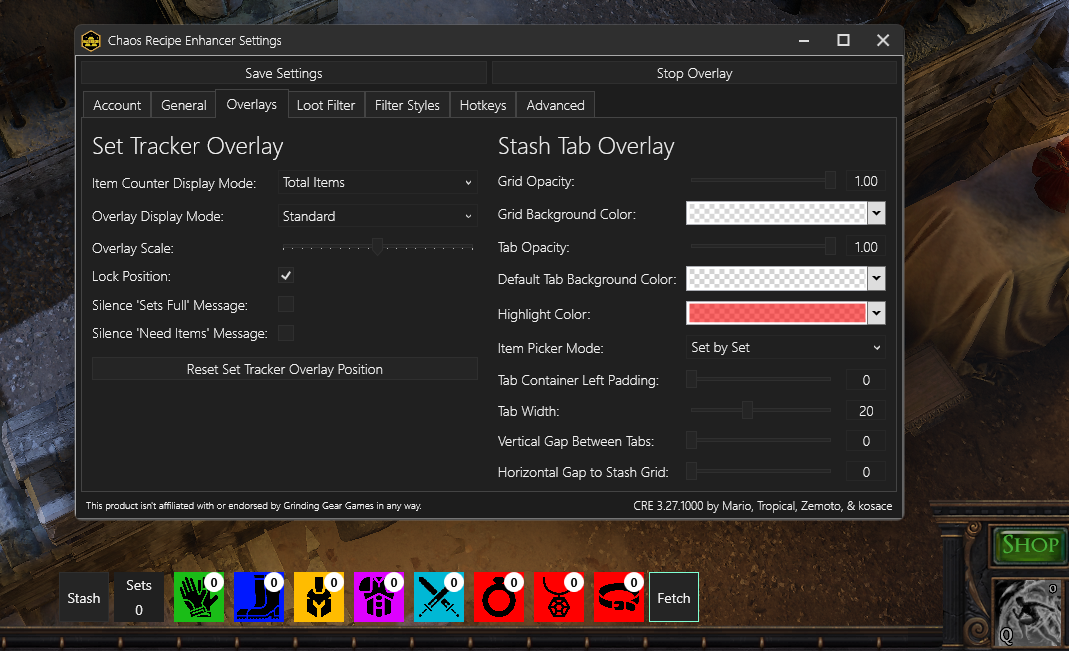The width and height of the screenshot is (1069, 651).
Task: Enable Silence 'Sets Full' Message checkbox
Action: click(x=286, y=304)
